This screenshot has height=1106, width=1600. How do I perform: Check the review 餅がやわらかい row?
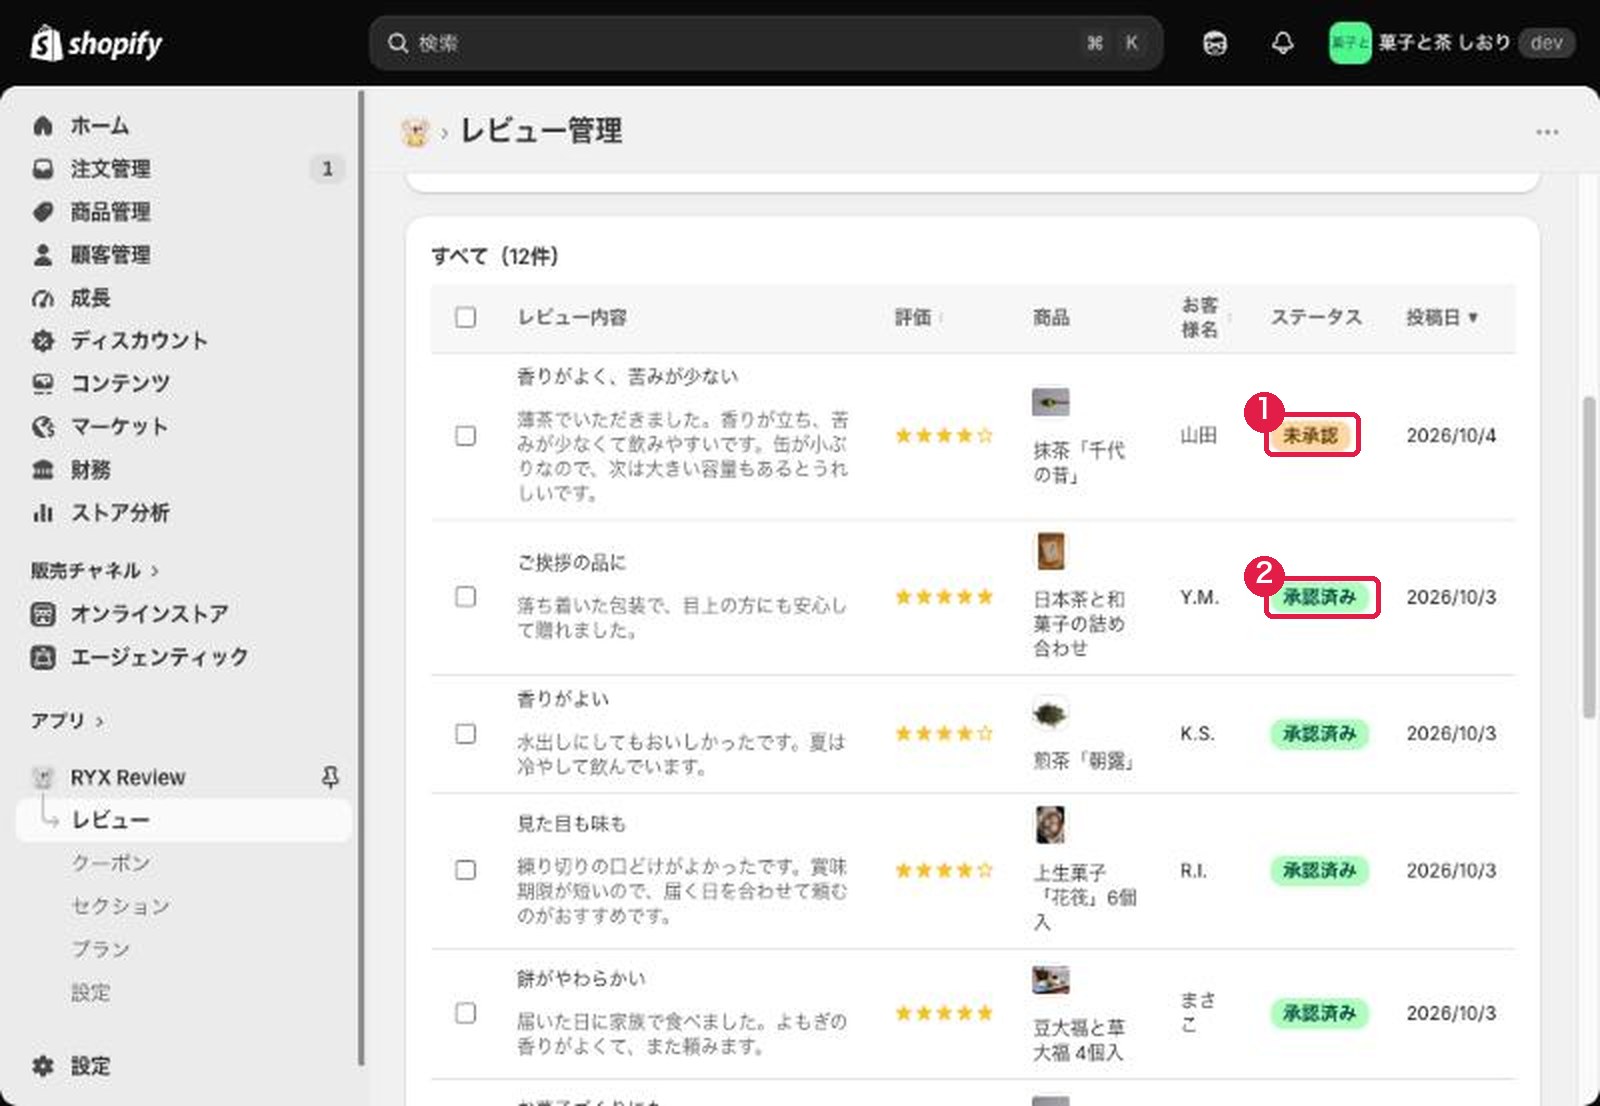point(465,1013)
